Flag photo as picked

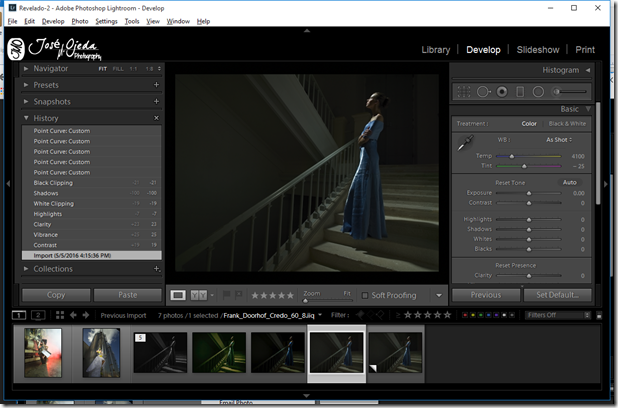226,295
